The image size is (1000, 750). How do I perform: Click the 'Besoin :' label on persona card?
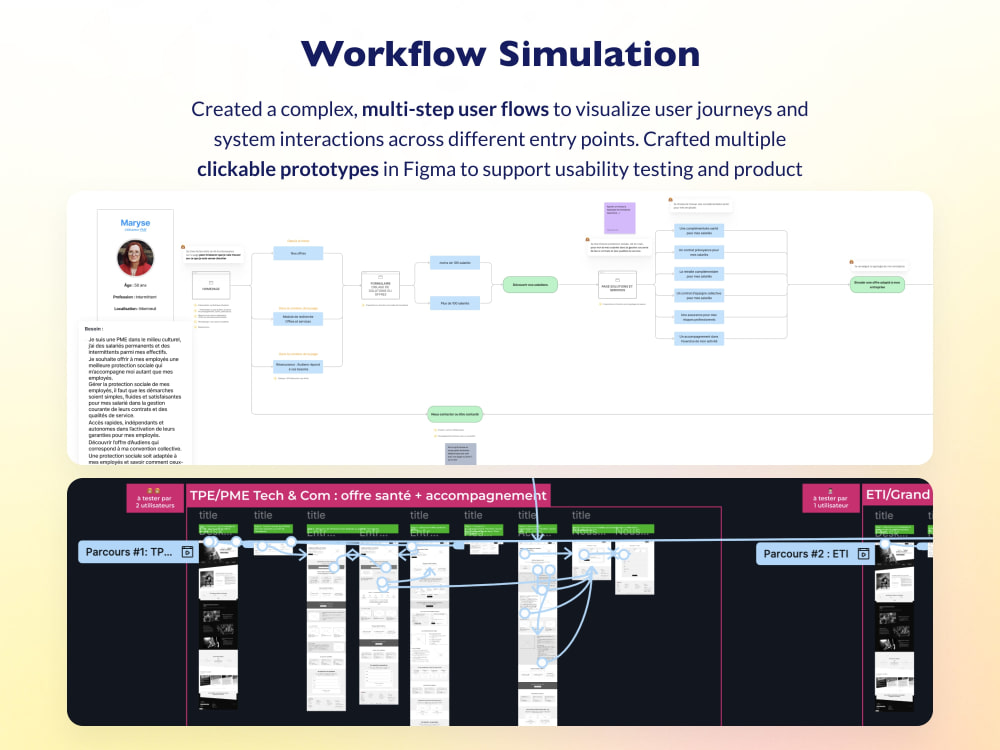(x=94, y=328)
